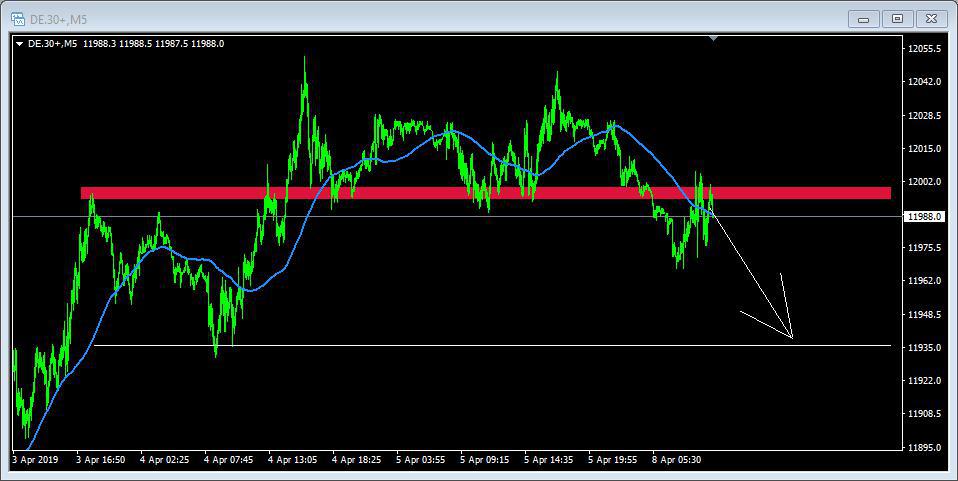The height and width of the screenshot is (481, 958).
Task: Click the OHLC price readout in chart header
Action: pyautogui.click(x=152, y=43)
